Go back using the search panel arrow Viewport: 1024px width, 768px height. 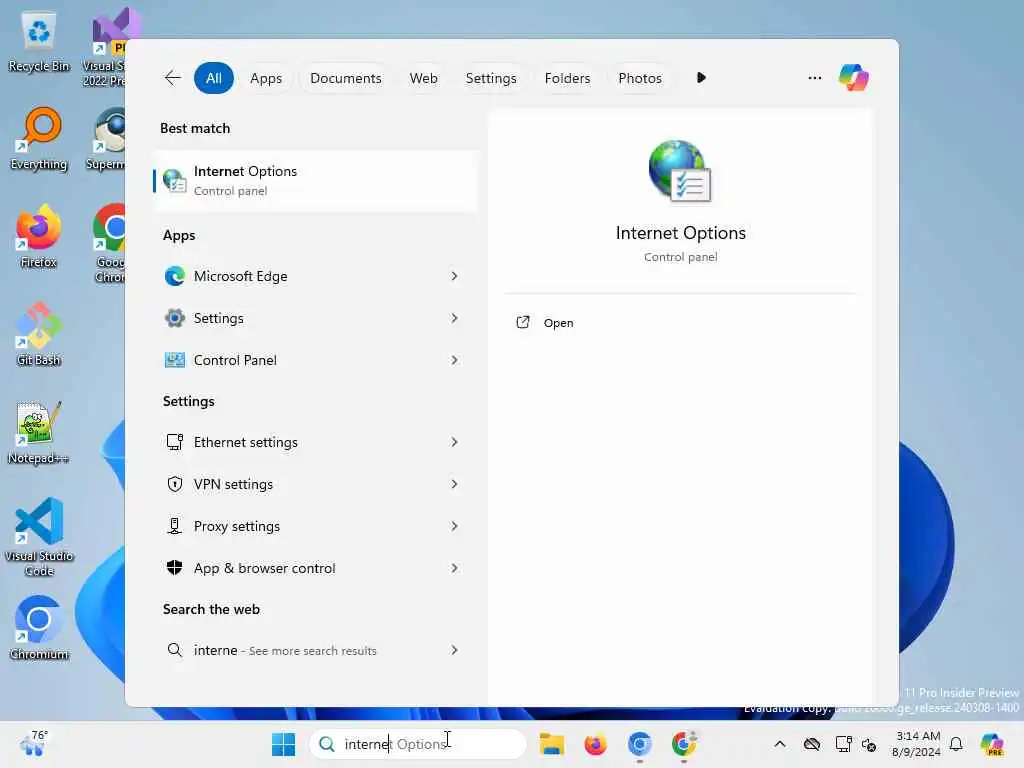coord(172,78)
